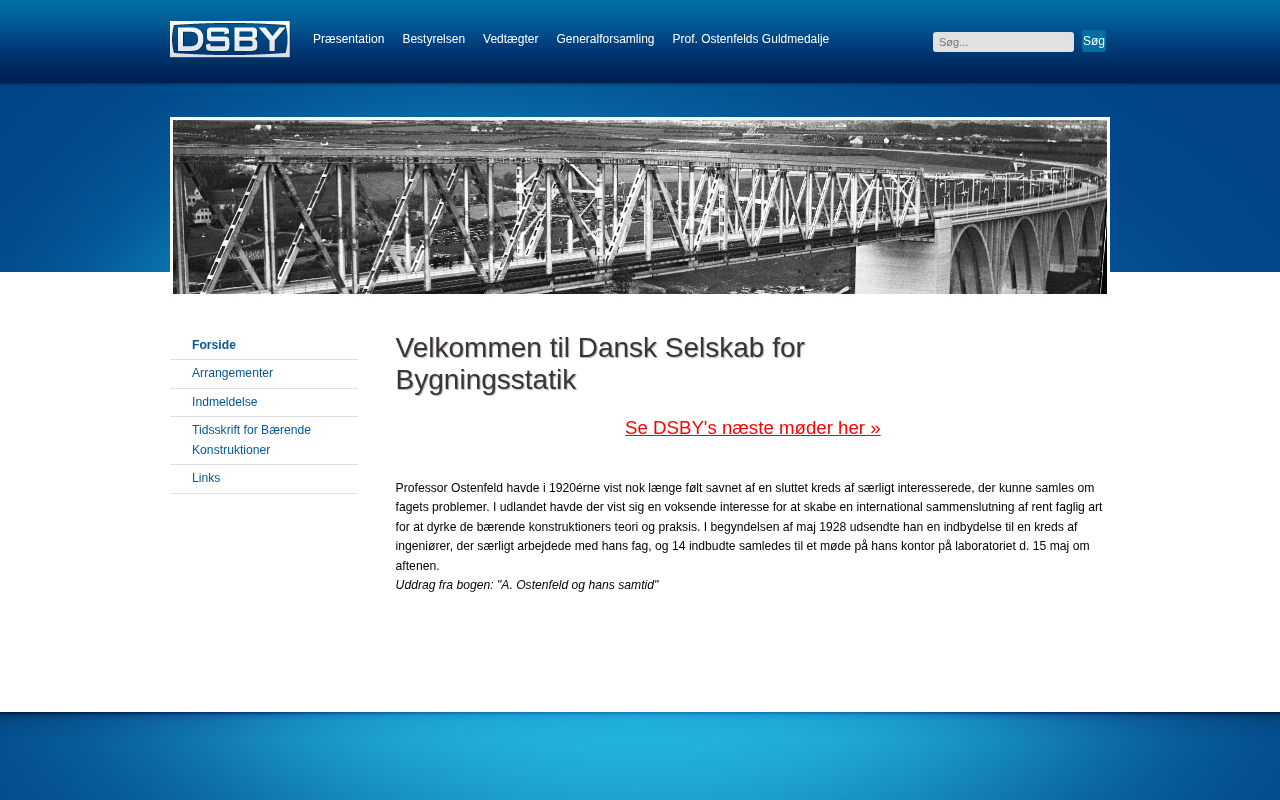Click the blue footer area
Viewport: 1280px width, 800px height.
[x=640, y=760]
